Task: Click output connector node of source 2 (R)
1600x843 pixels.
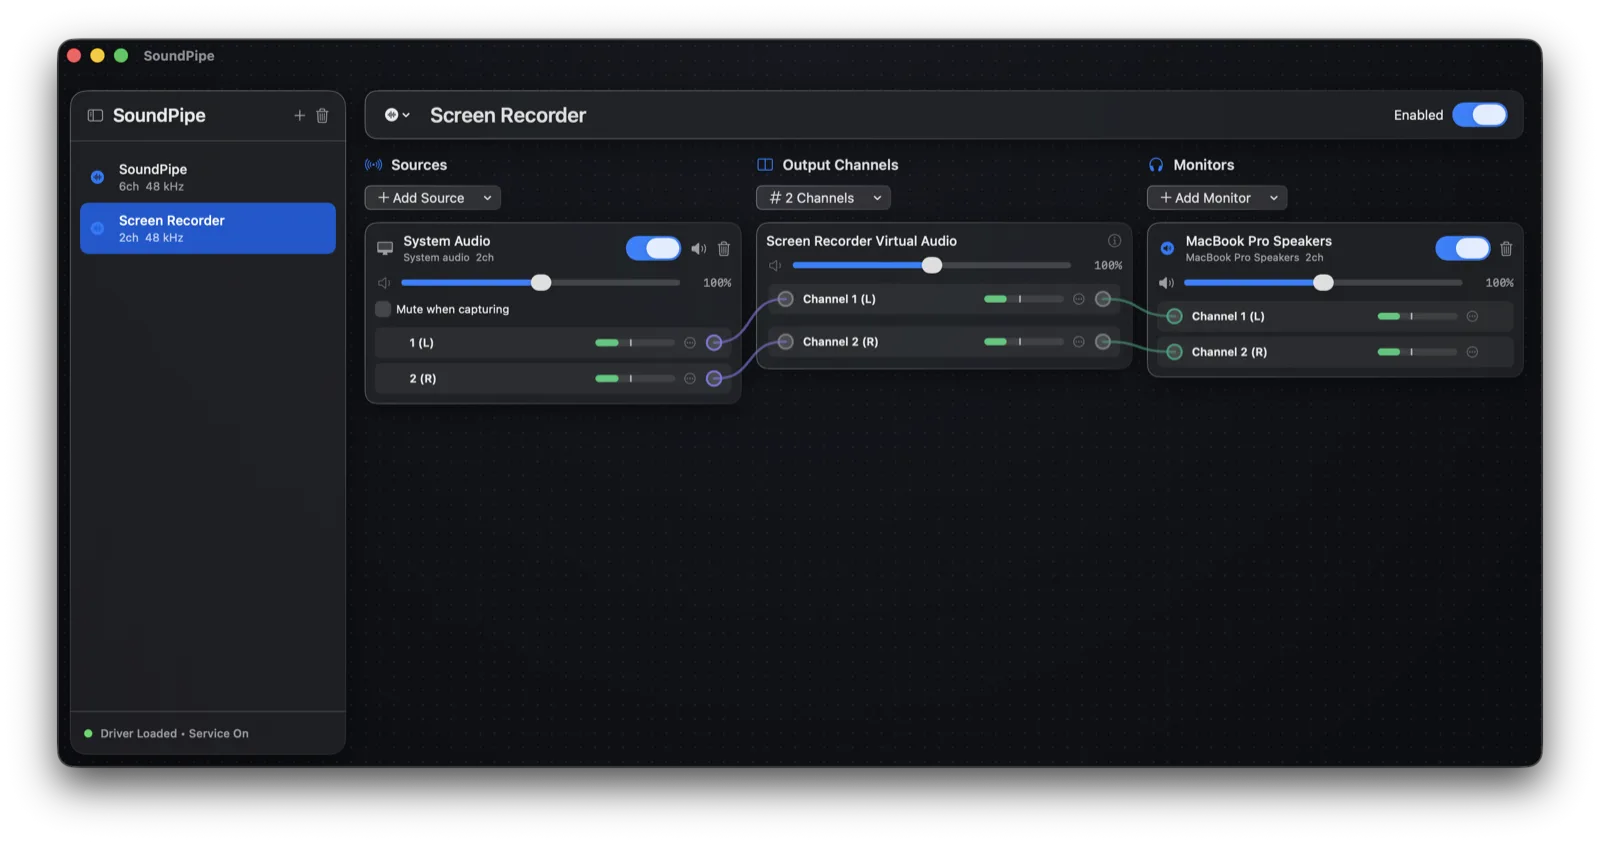Action: pos(714,379)
